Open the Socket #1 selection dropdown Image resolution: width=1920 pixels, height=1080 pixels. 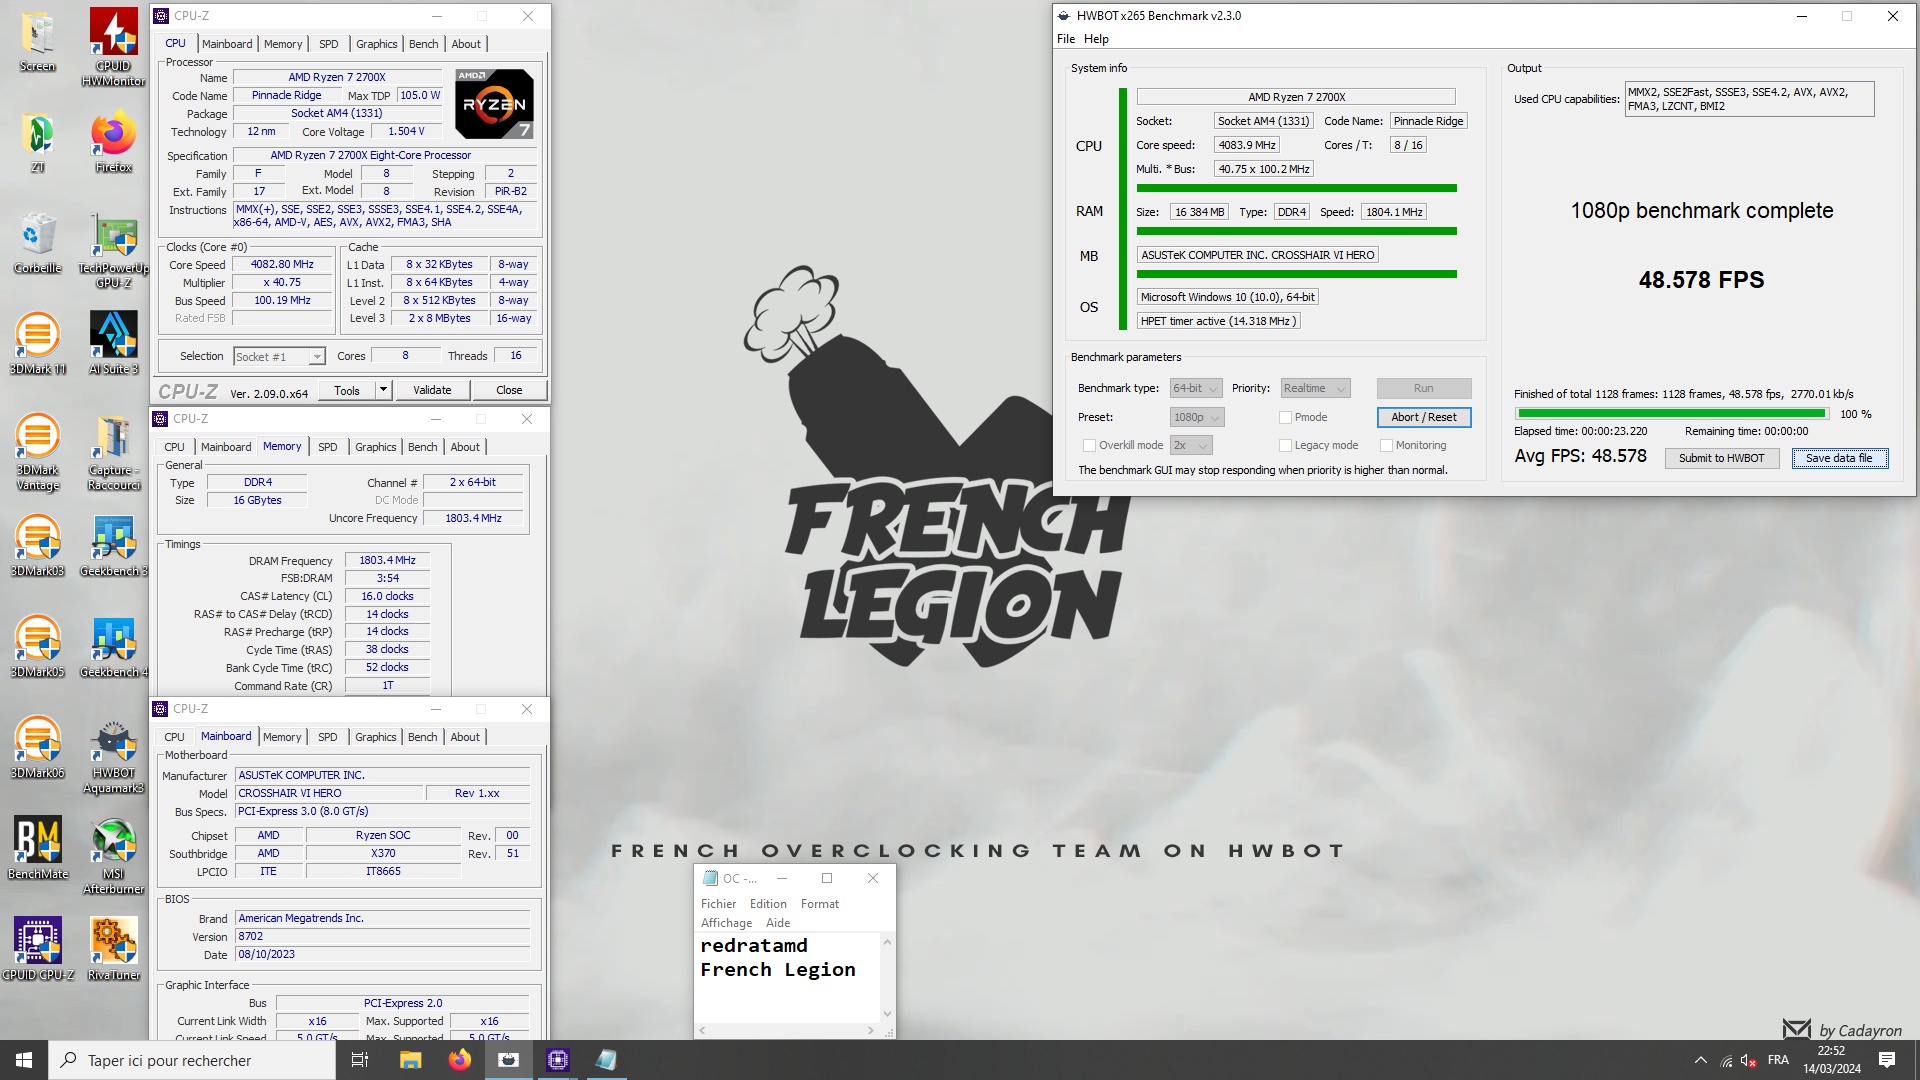279,357
